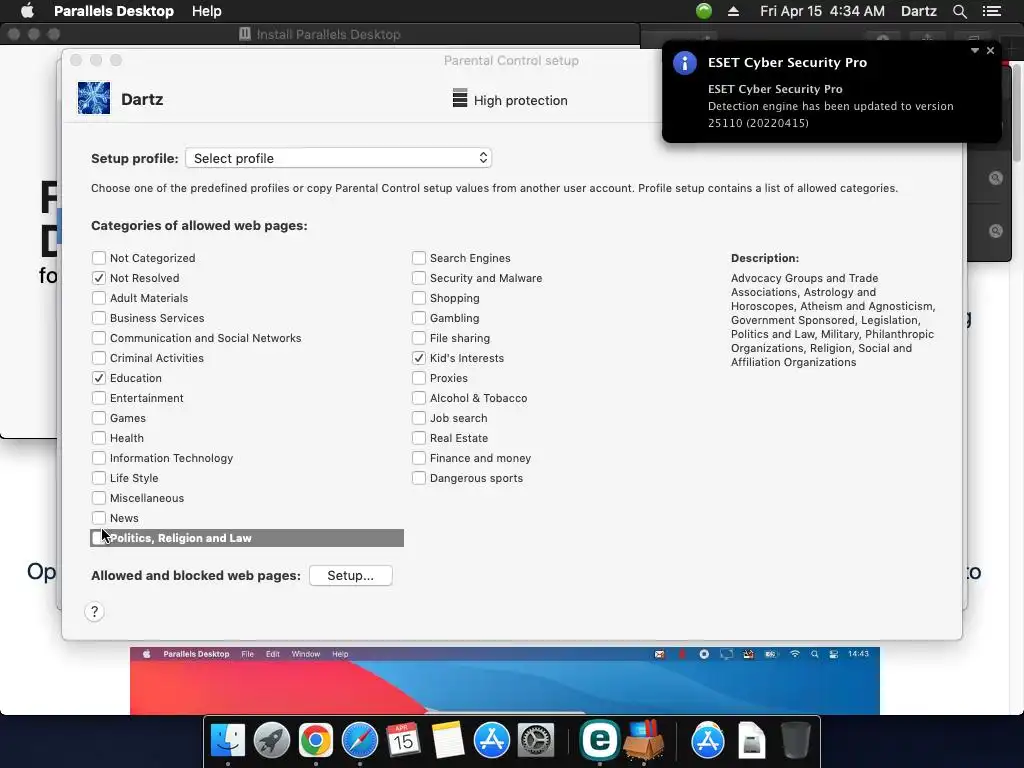Image resolution: width=1024 pixels, height=768 pixels.
Task: Open the Parallels Desktop menu
Action: 114,11
